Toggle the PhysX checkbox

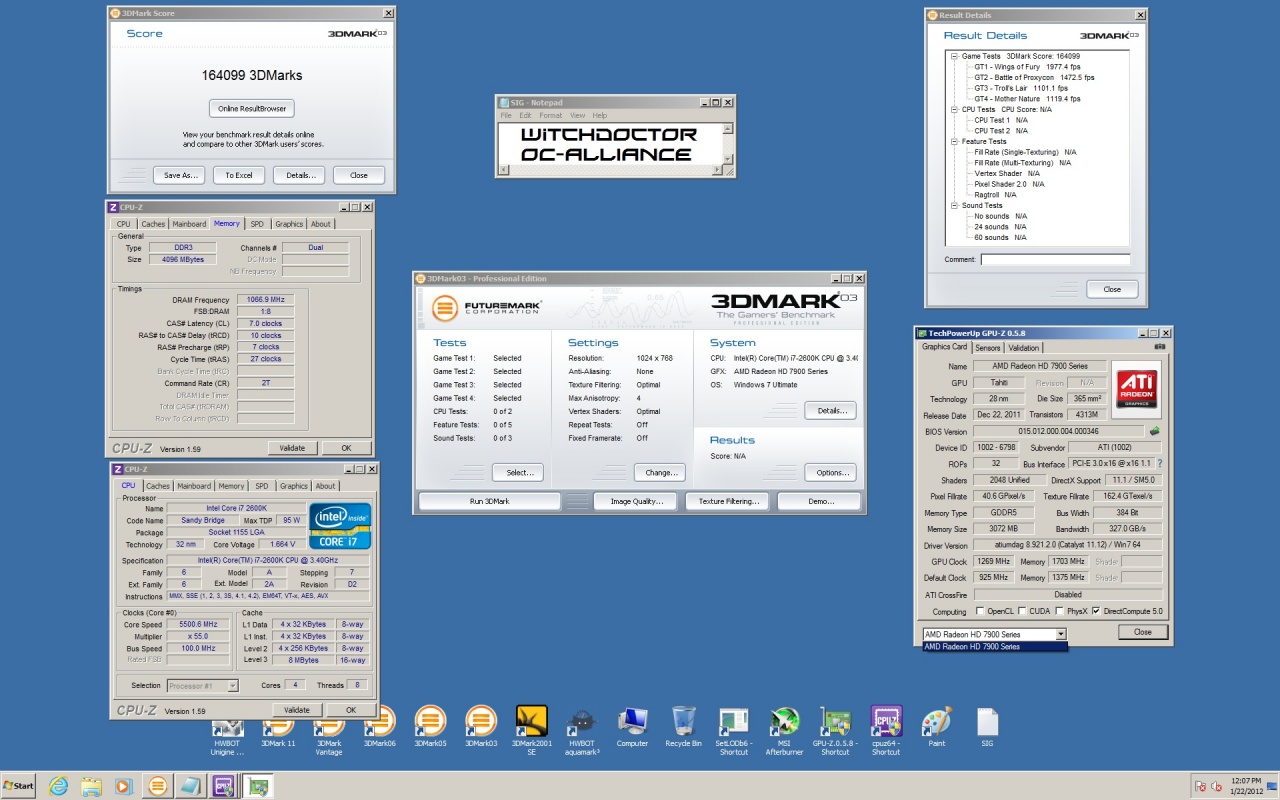point(1062,611)
